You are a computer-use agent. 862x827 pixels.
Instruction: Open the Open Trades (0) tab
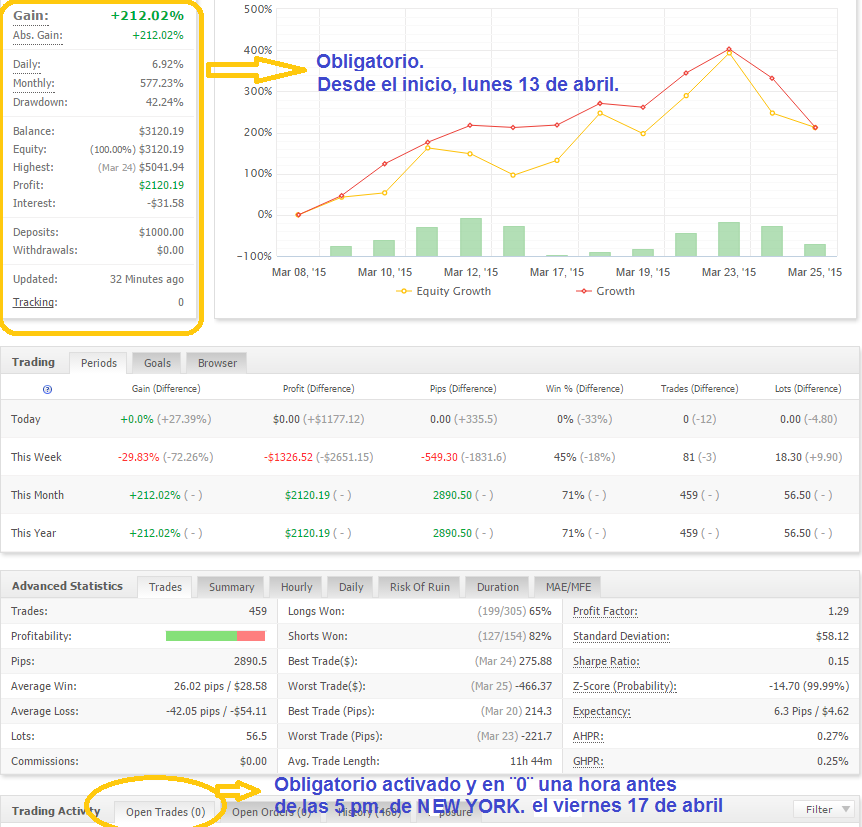pos(165,812)
